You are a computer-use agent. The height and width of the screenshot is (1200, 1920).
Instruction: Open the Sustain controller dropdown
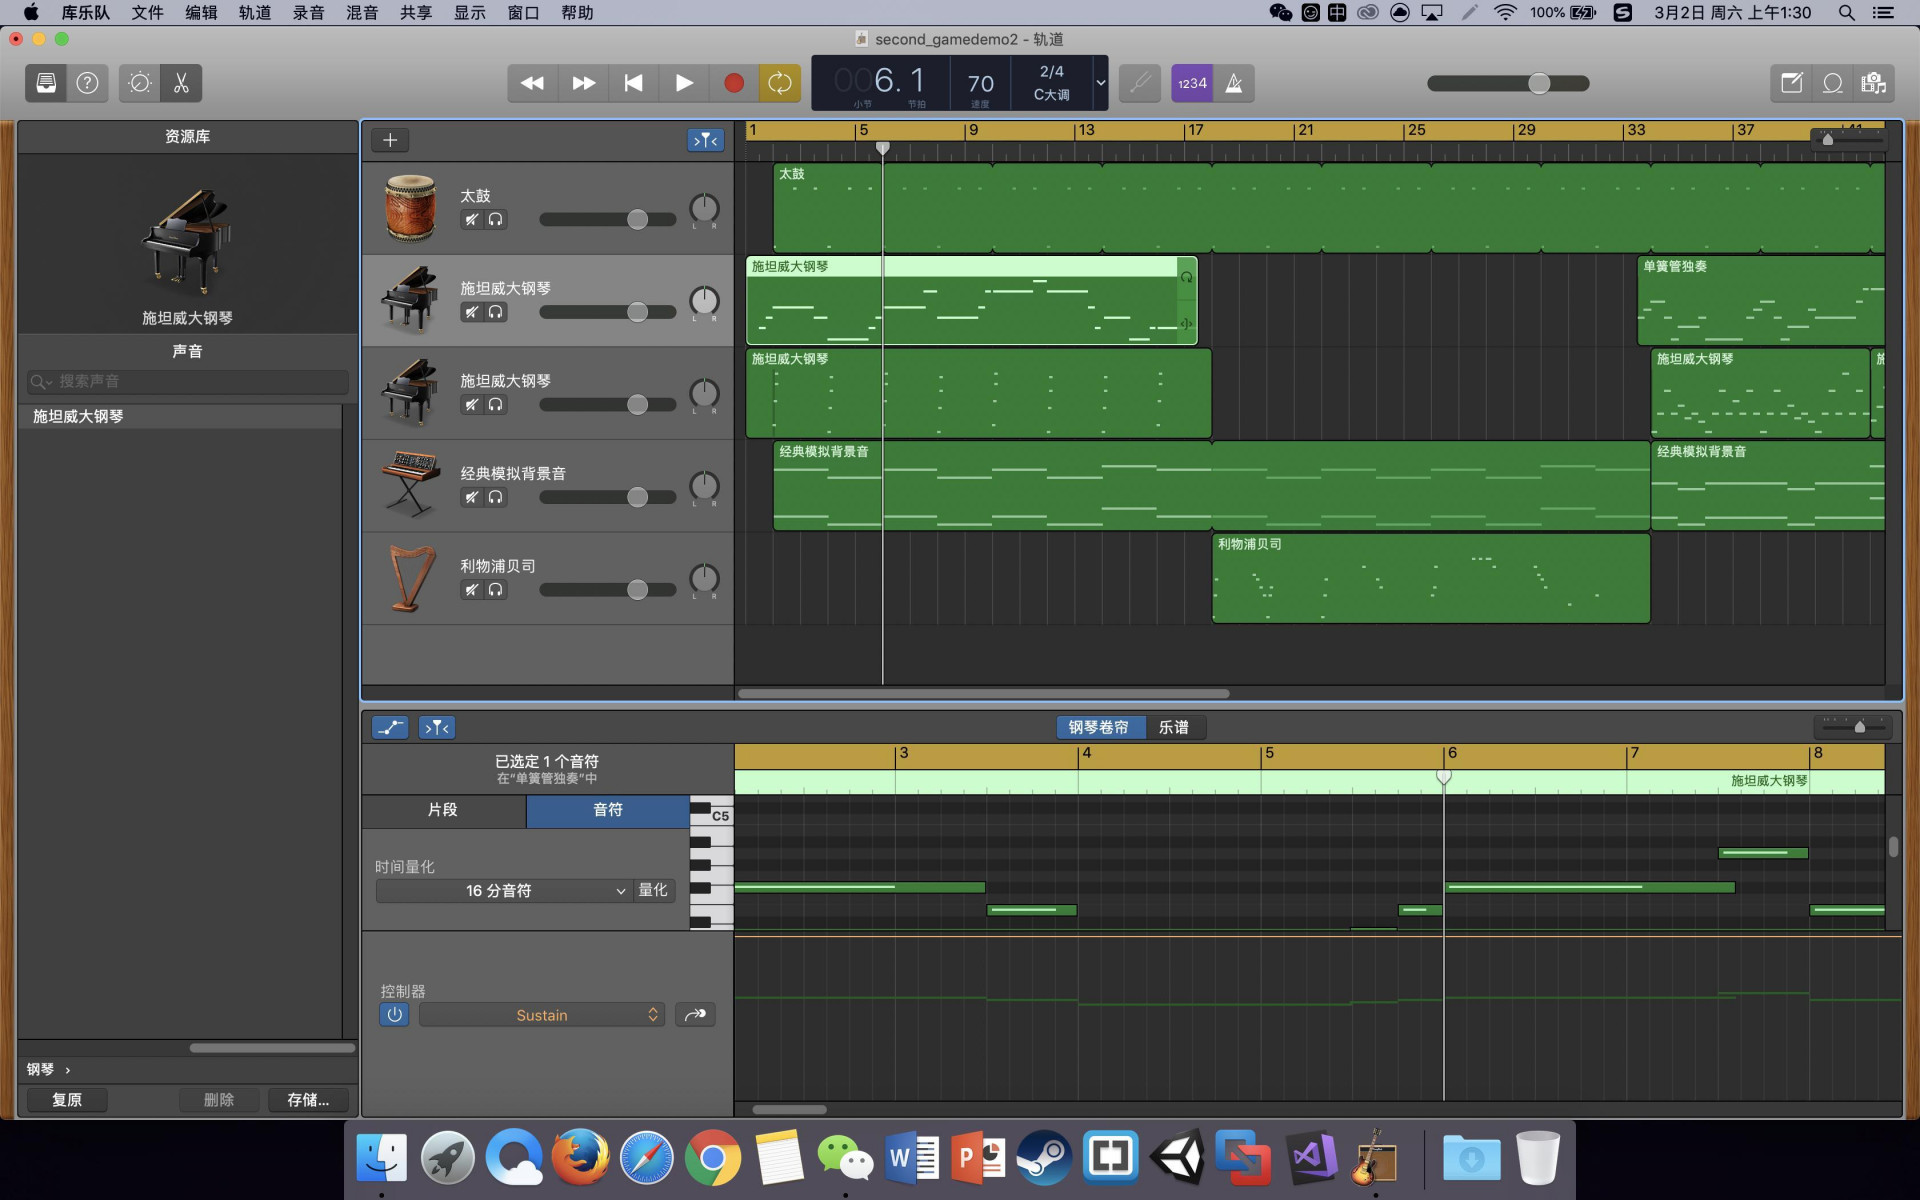542,1015
